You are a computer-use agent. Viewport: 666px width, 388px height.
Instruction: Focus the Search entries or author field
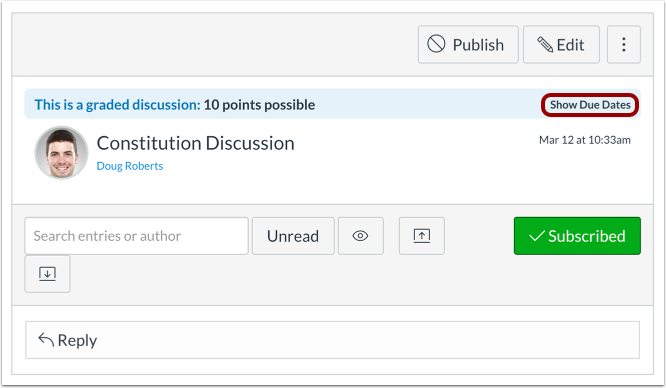(x=136, y=236)
